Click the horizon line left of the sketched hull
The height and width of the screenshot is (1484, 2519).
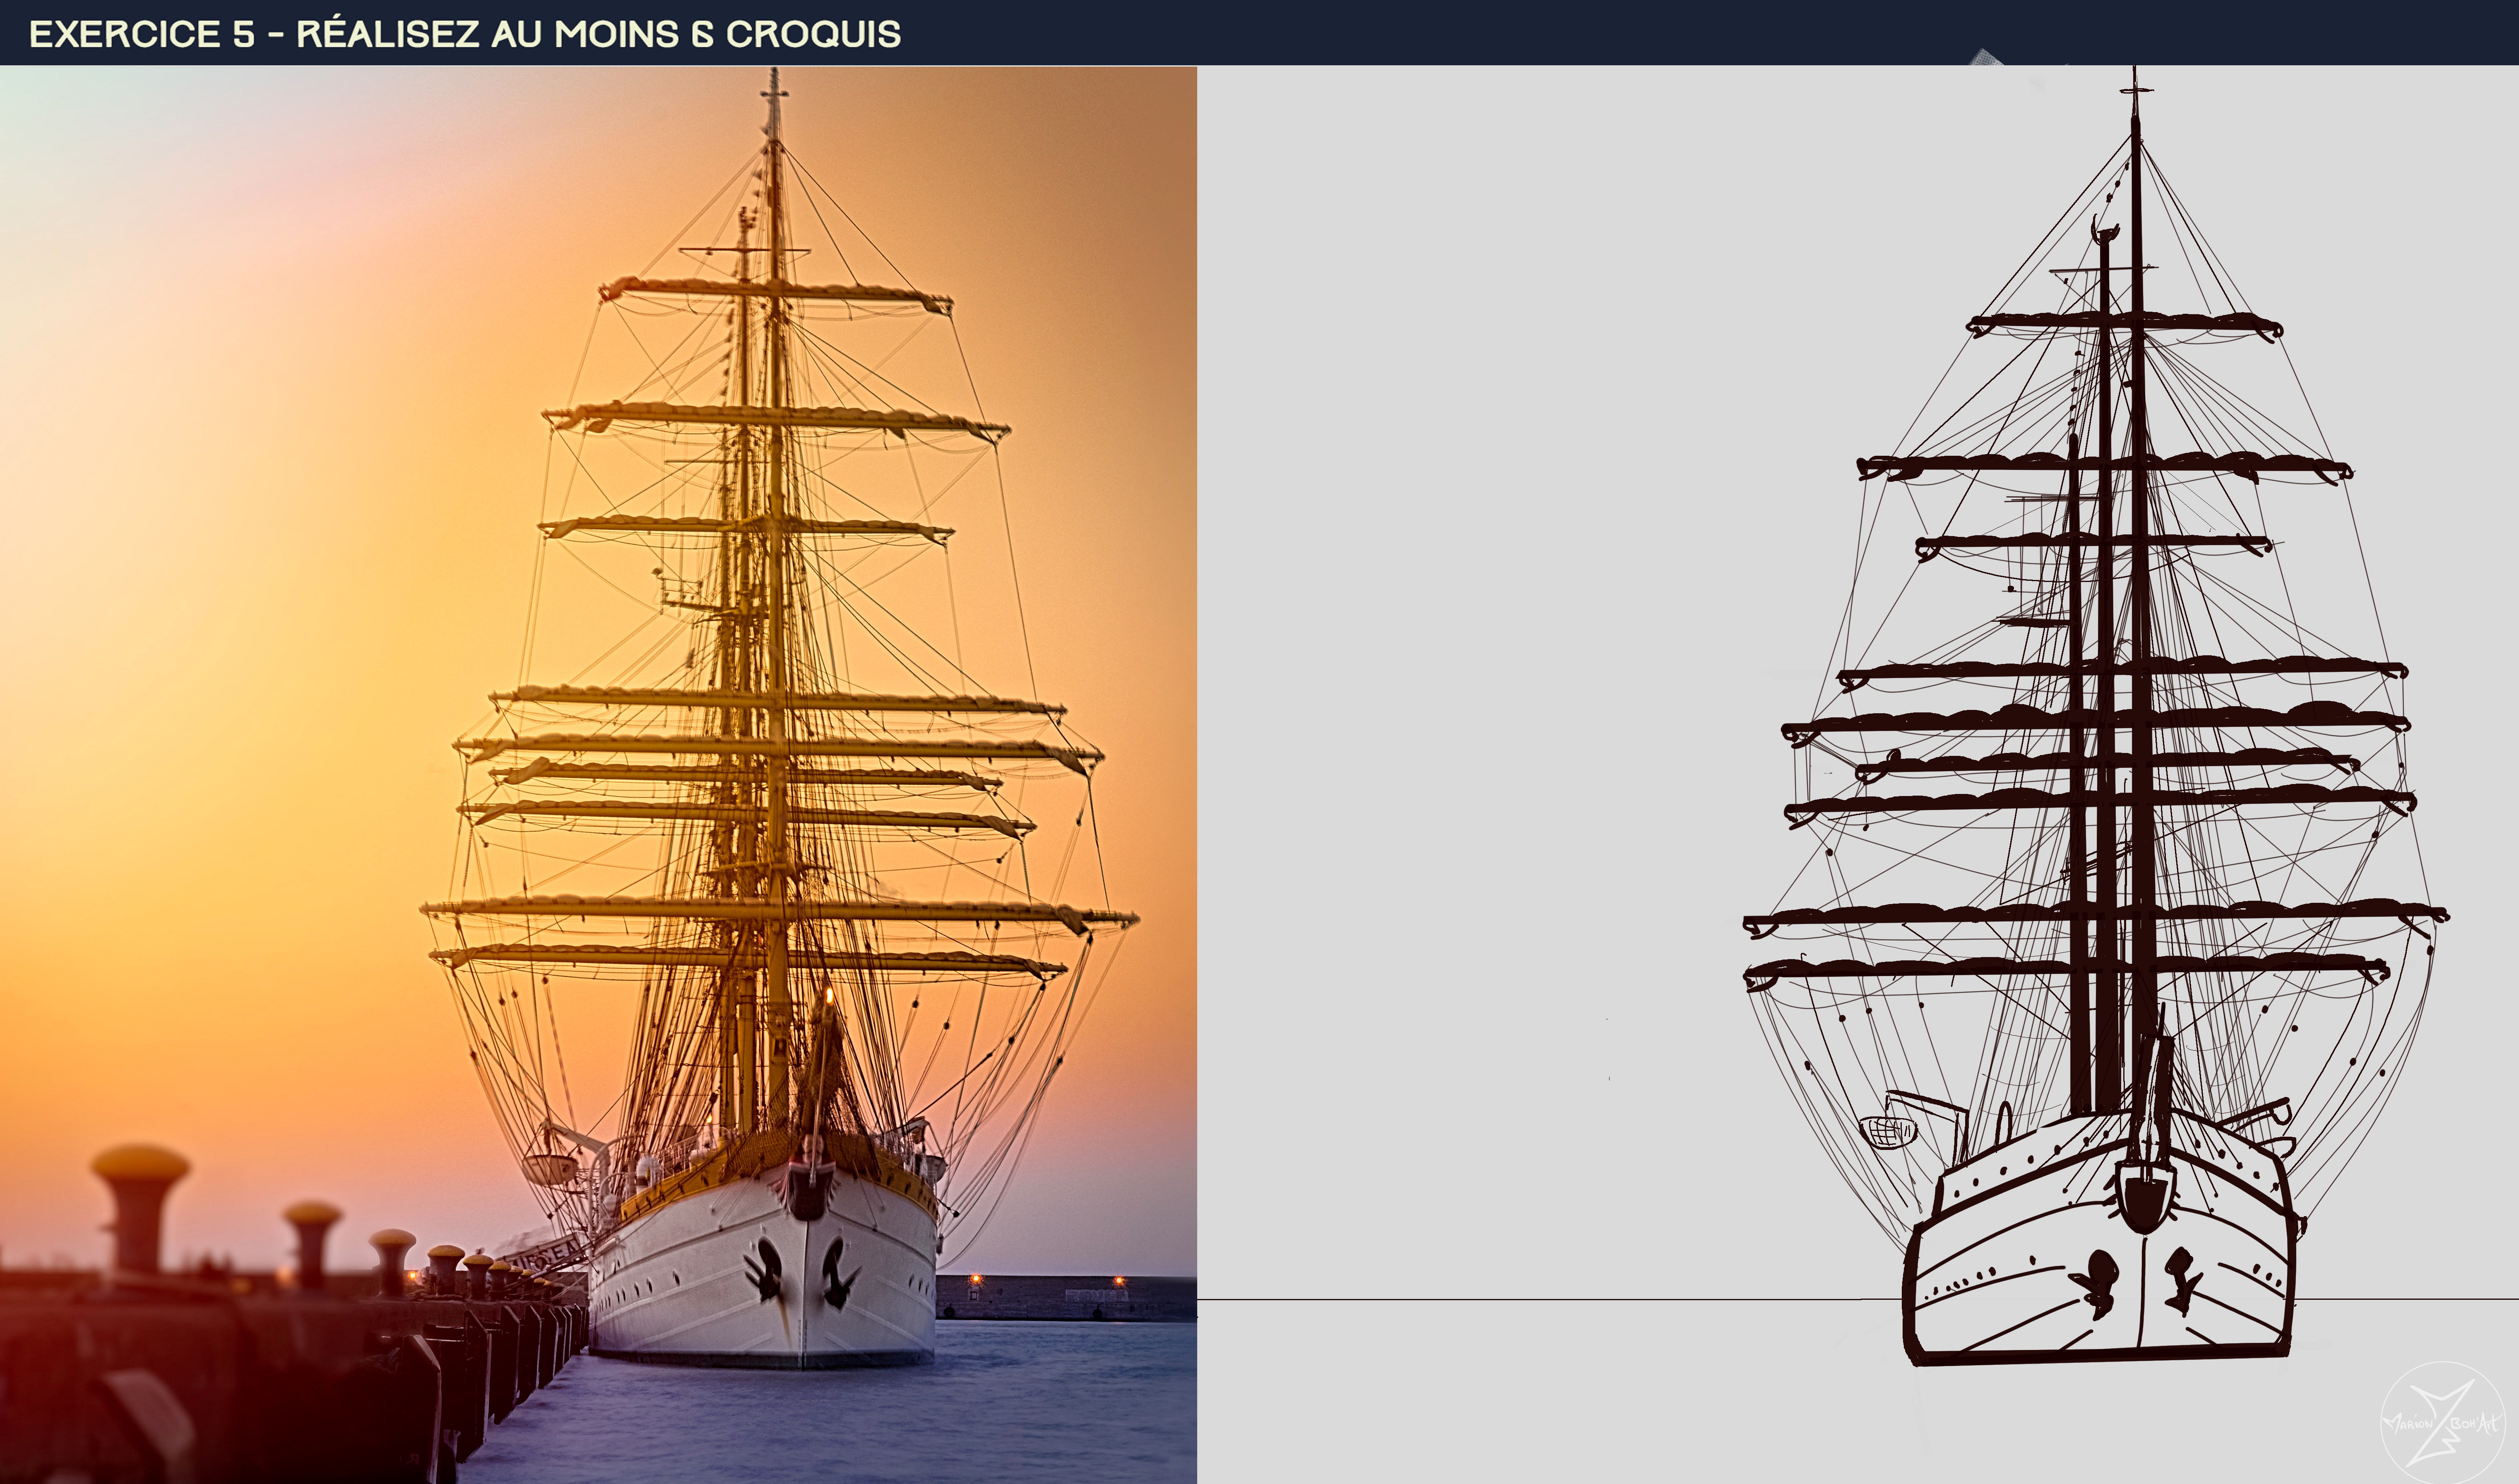coord(1550,1299)
